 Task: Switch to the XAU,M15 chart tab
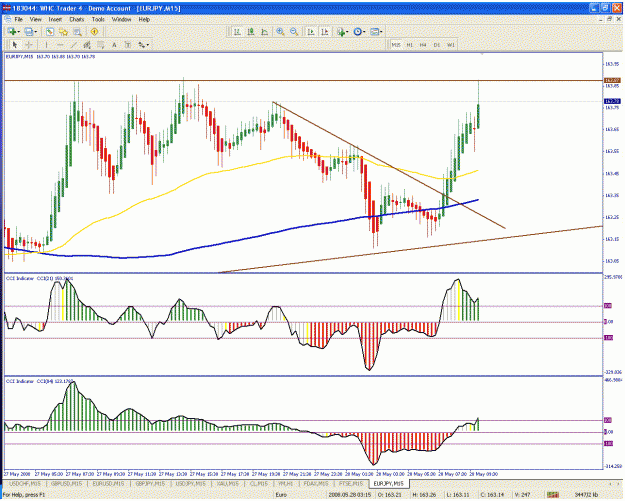coord(228,484)
